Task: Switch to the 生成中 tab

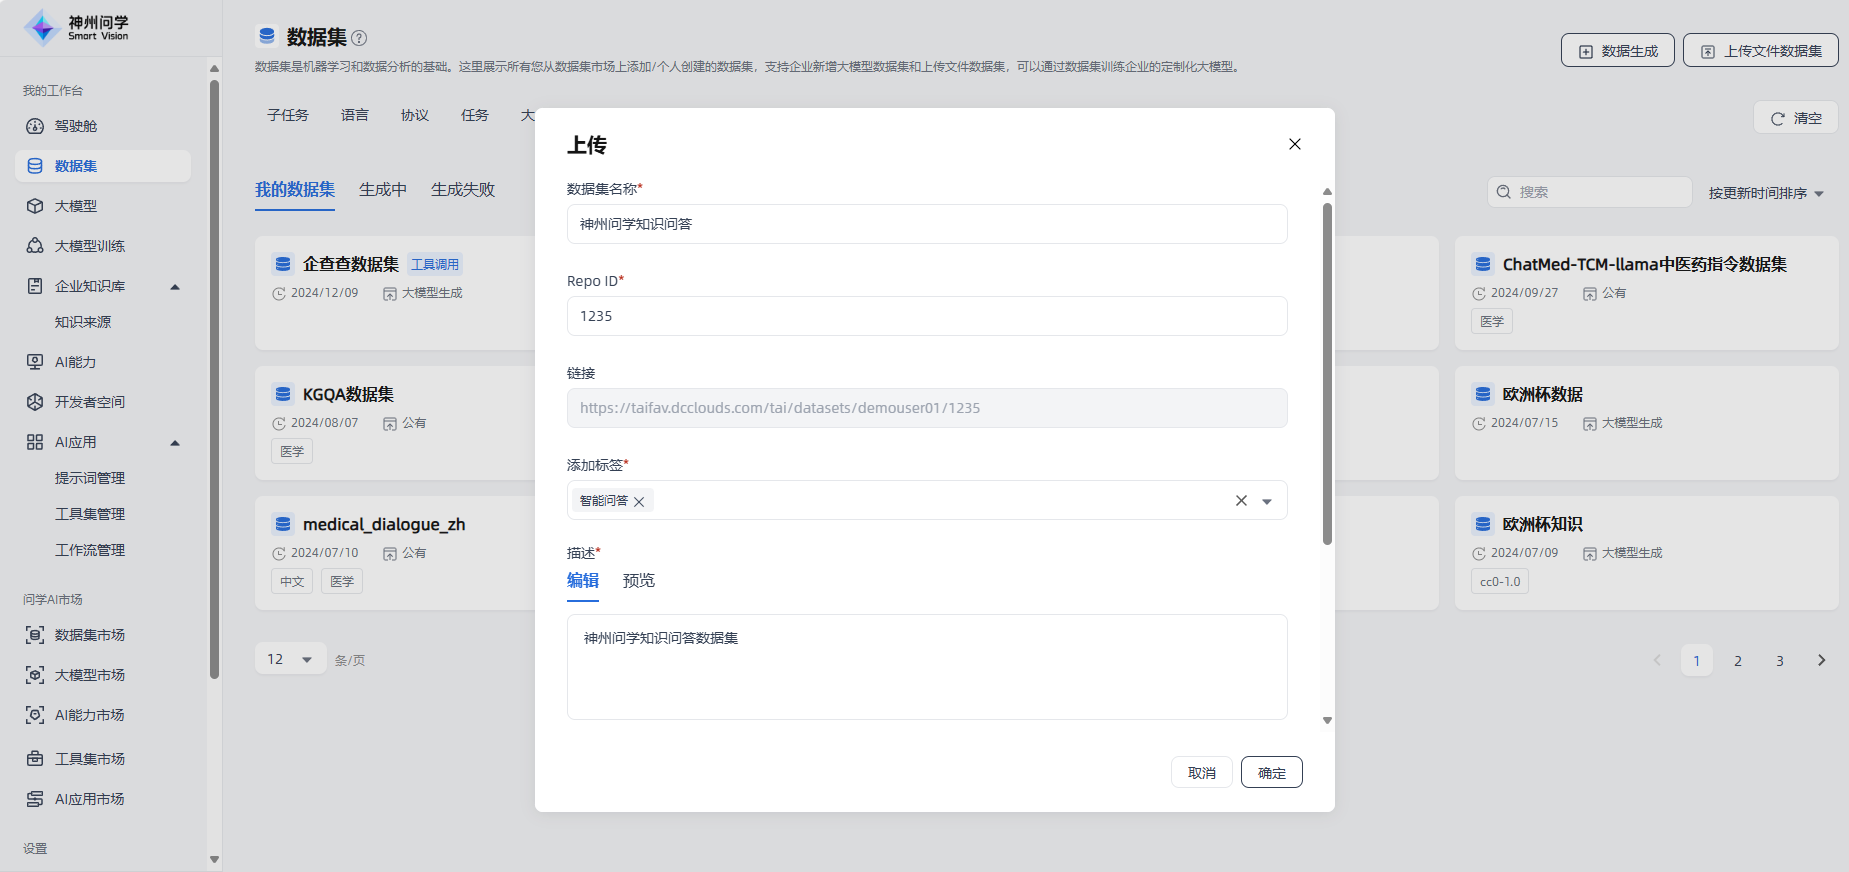Action: coord(383,190)
